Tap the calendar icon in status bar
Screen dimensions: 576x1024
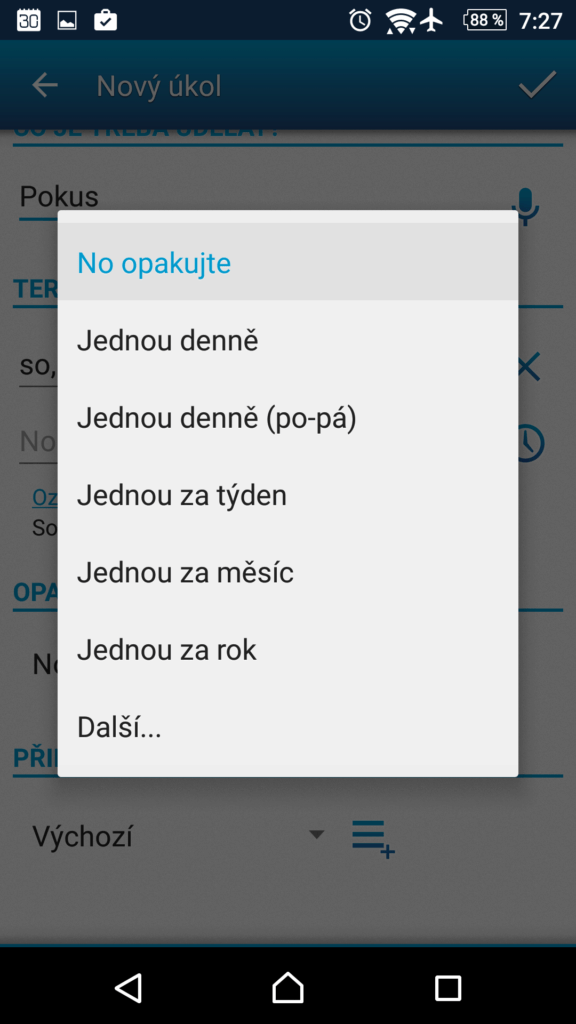click(29, 20)
